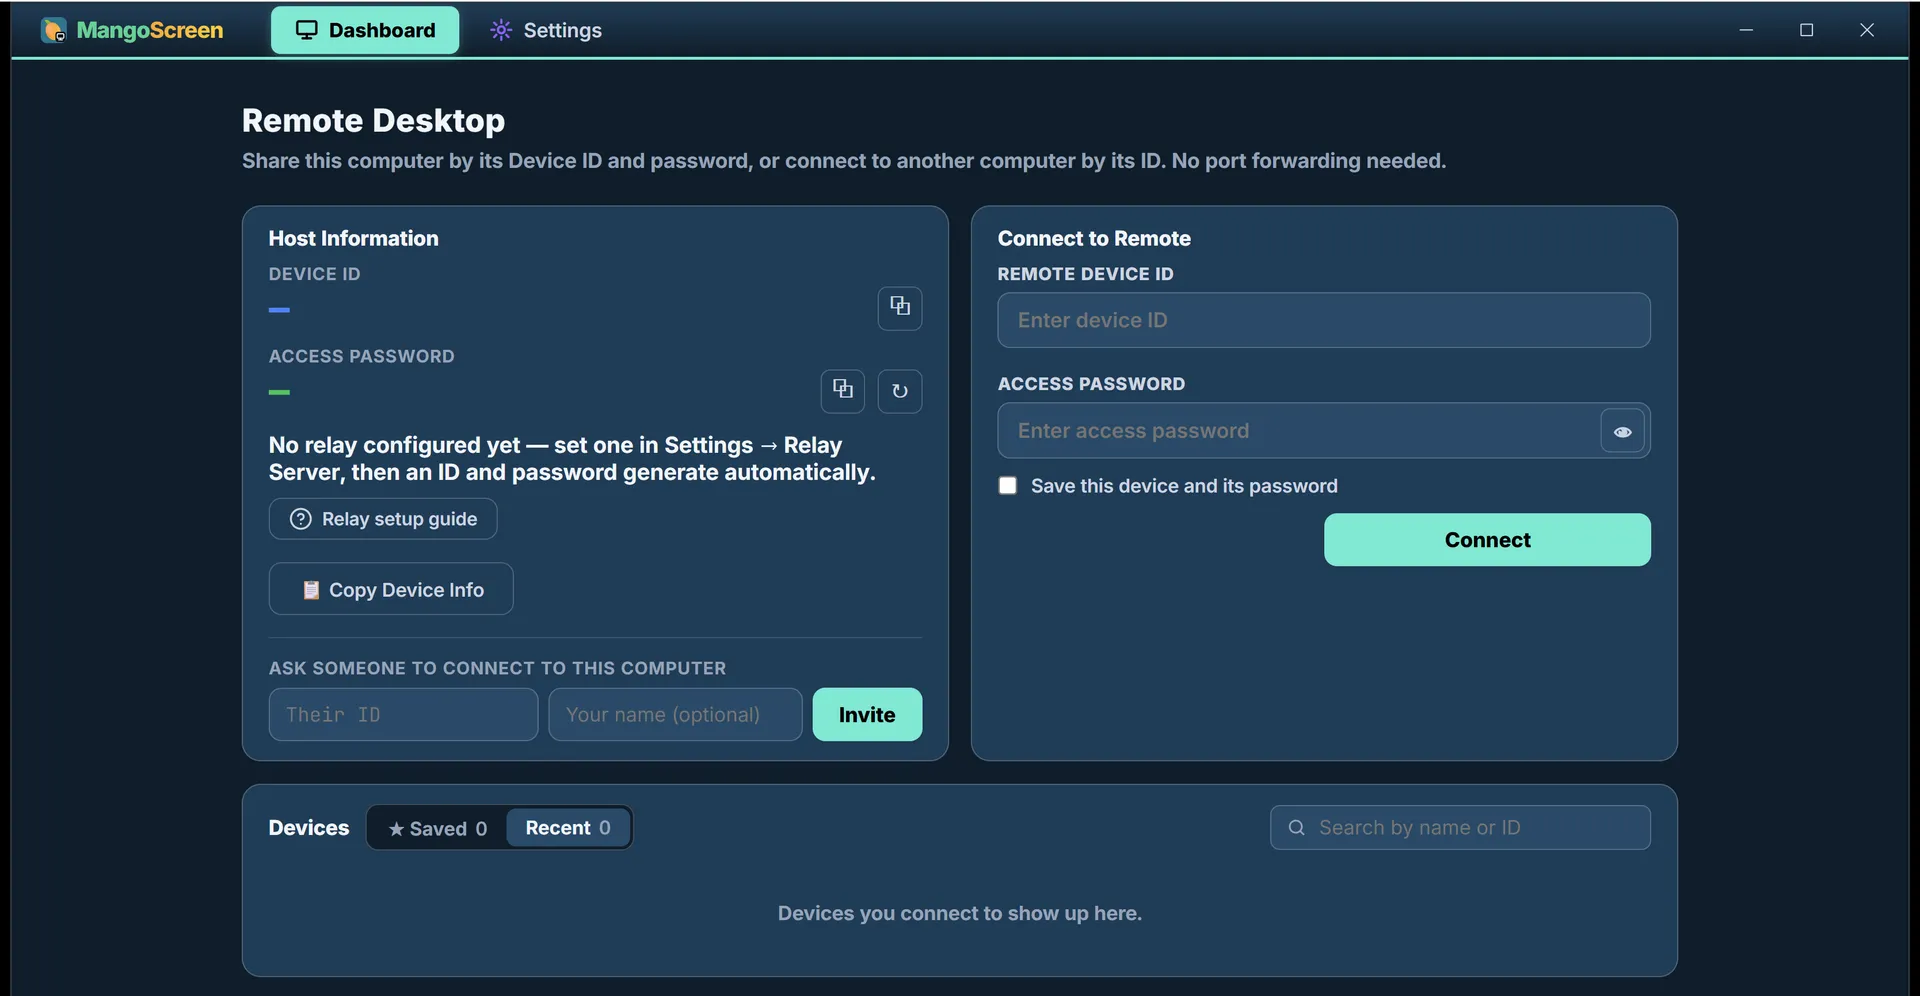1920x996 pixels.
Task: Minimize the MangoScreen window
Action: click(x=1746, y=30)
